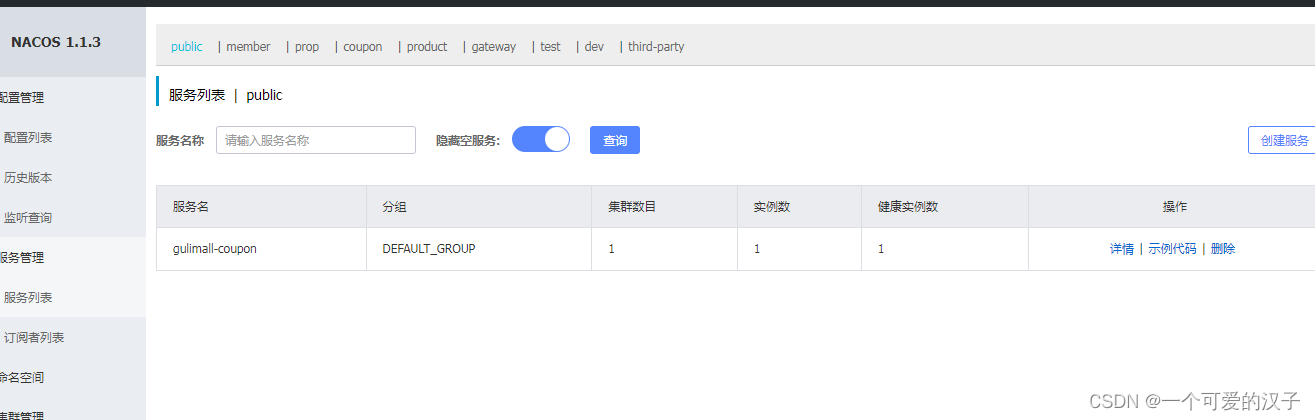
Task: Click the 查询 search button
Action: (x=615, y=140)
